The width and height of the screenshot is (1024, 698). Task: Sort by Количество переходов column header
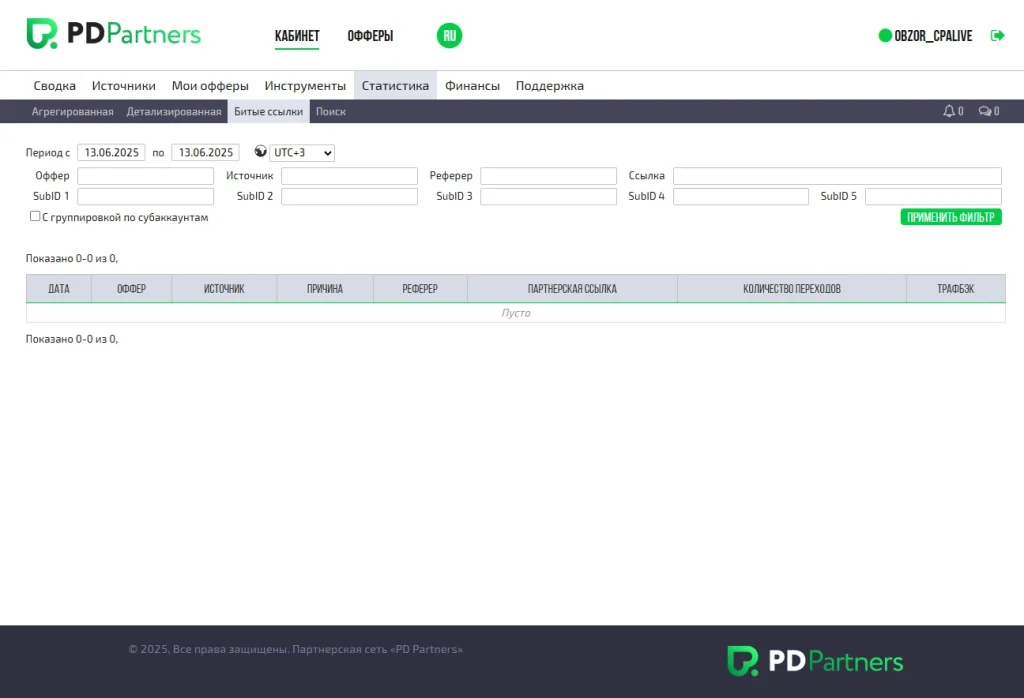(792, 289)
